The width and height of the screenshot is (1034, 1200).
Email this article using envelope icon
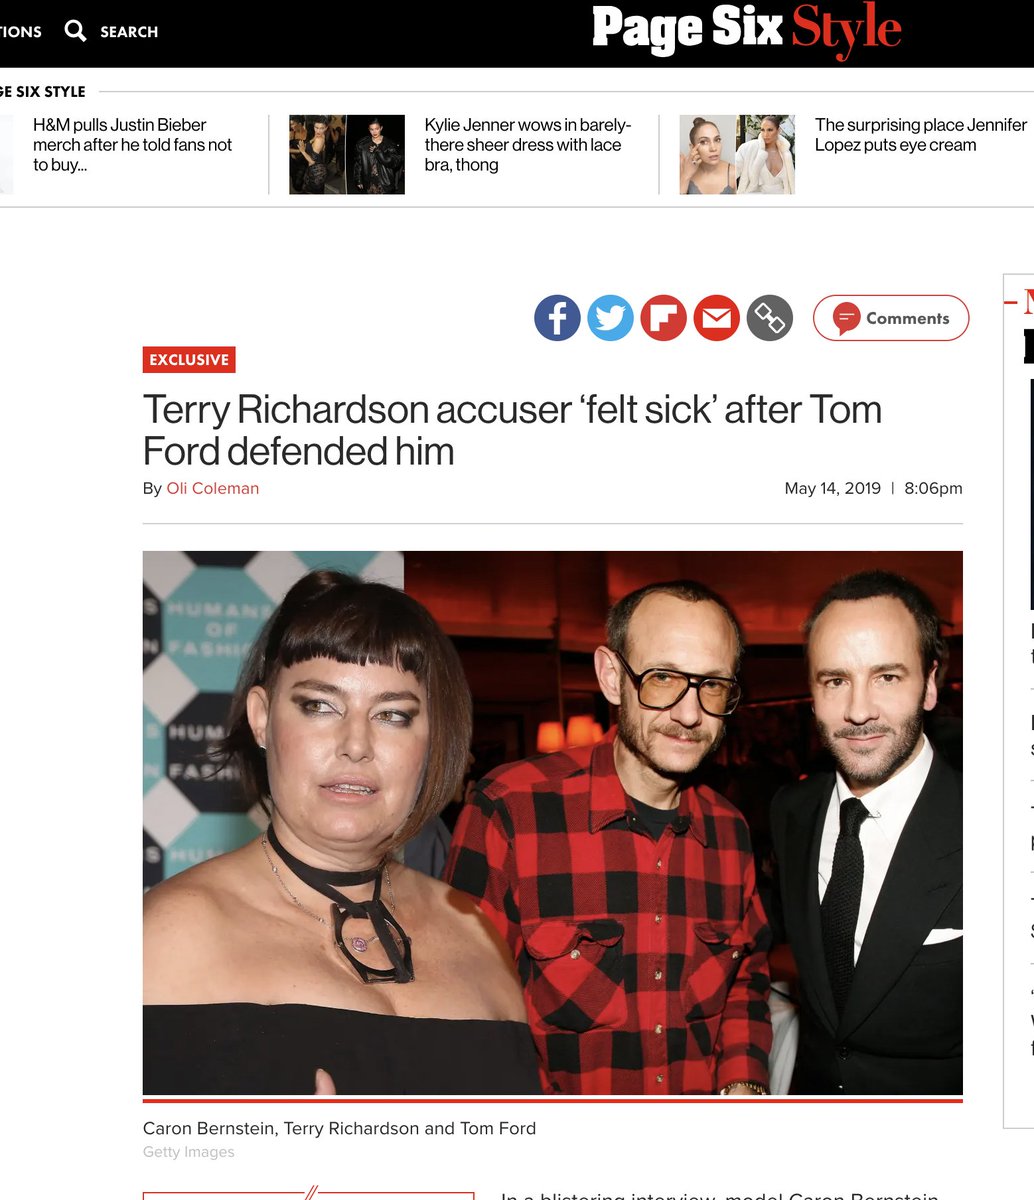point(716,318)
